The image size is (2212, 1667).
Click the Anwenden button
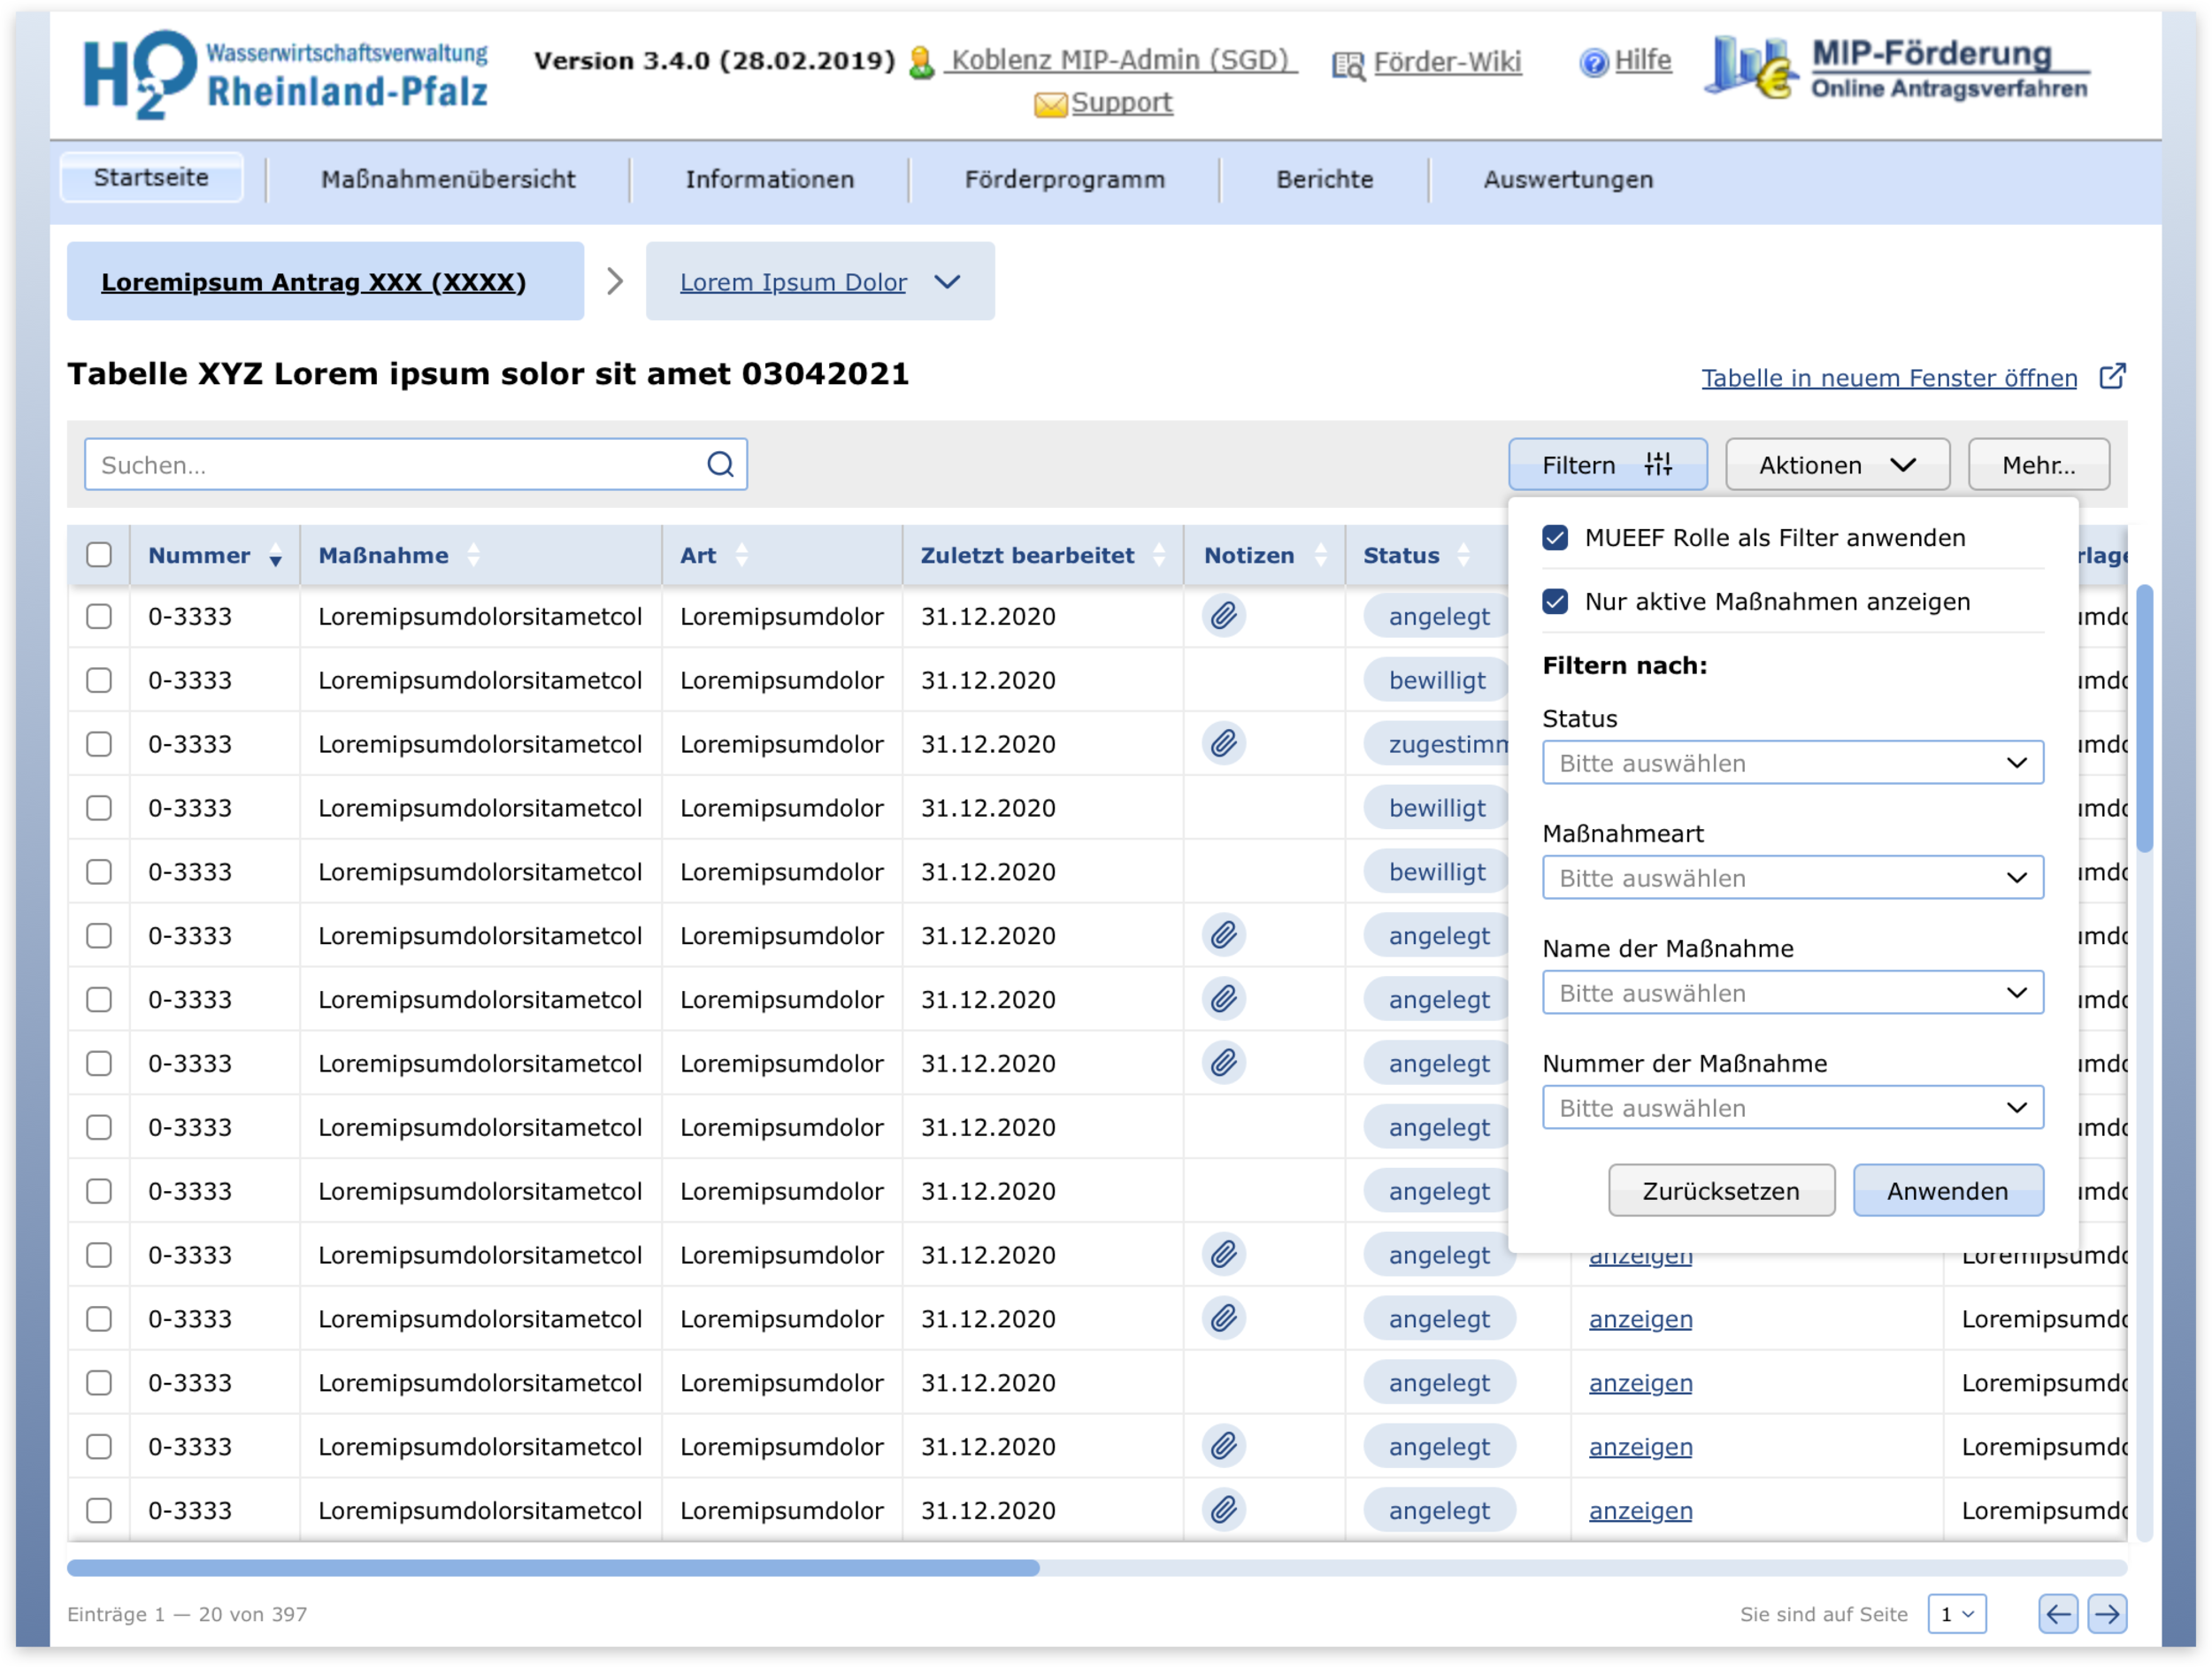[x=1946, y=1191]
